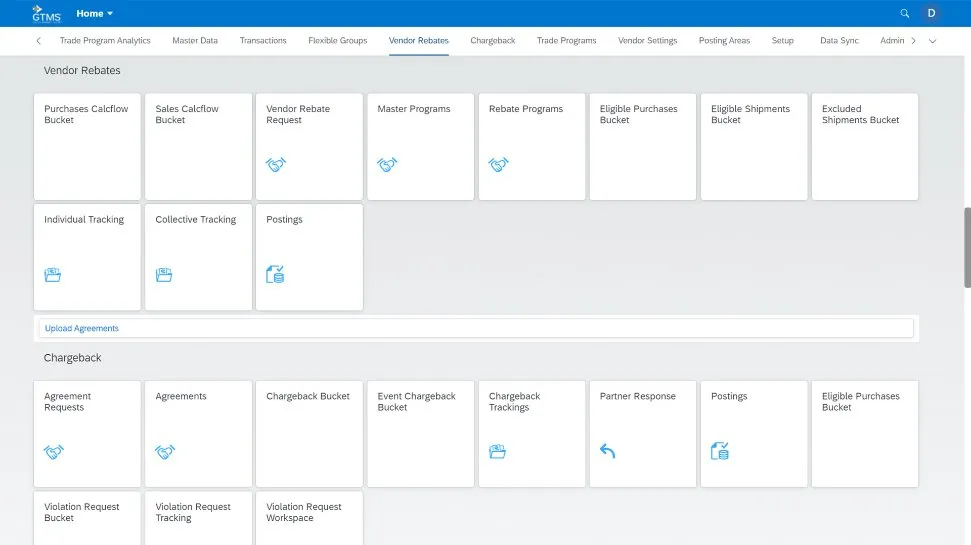Switch to the Chargeback tab
This screenshot has width=971, height=545.
tap(493, 41)
